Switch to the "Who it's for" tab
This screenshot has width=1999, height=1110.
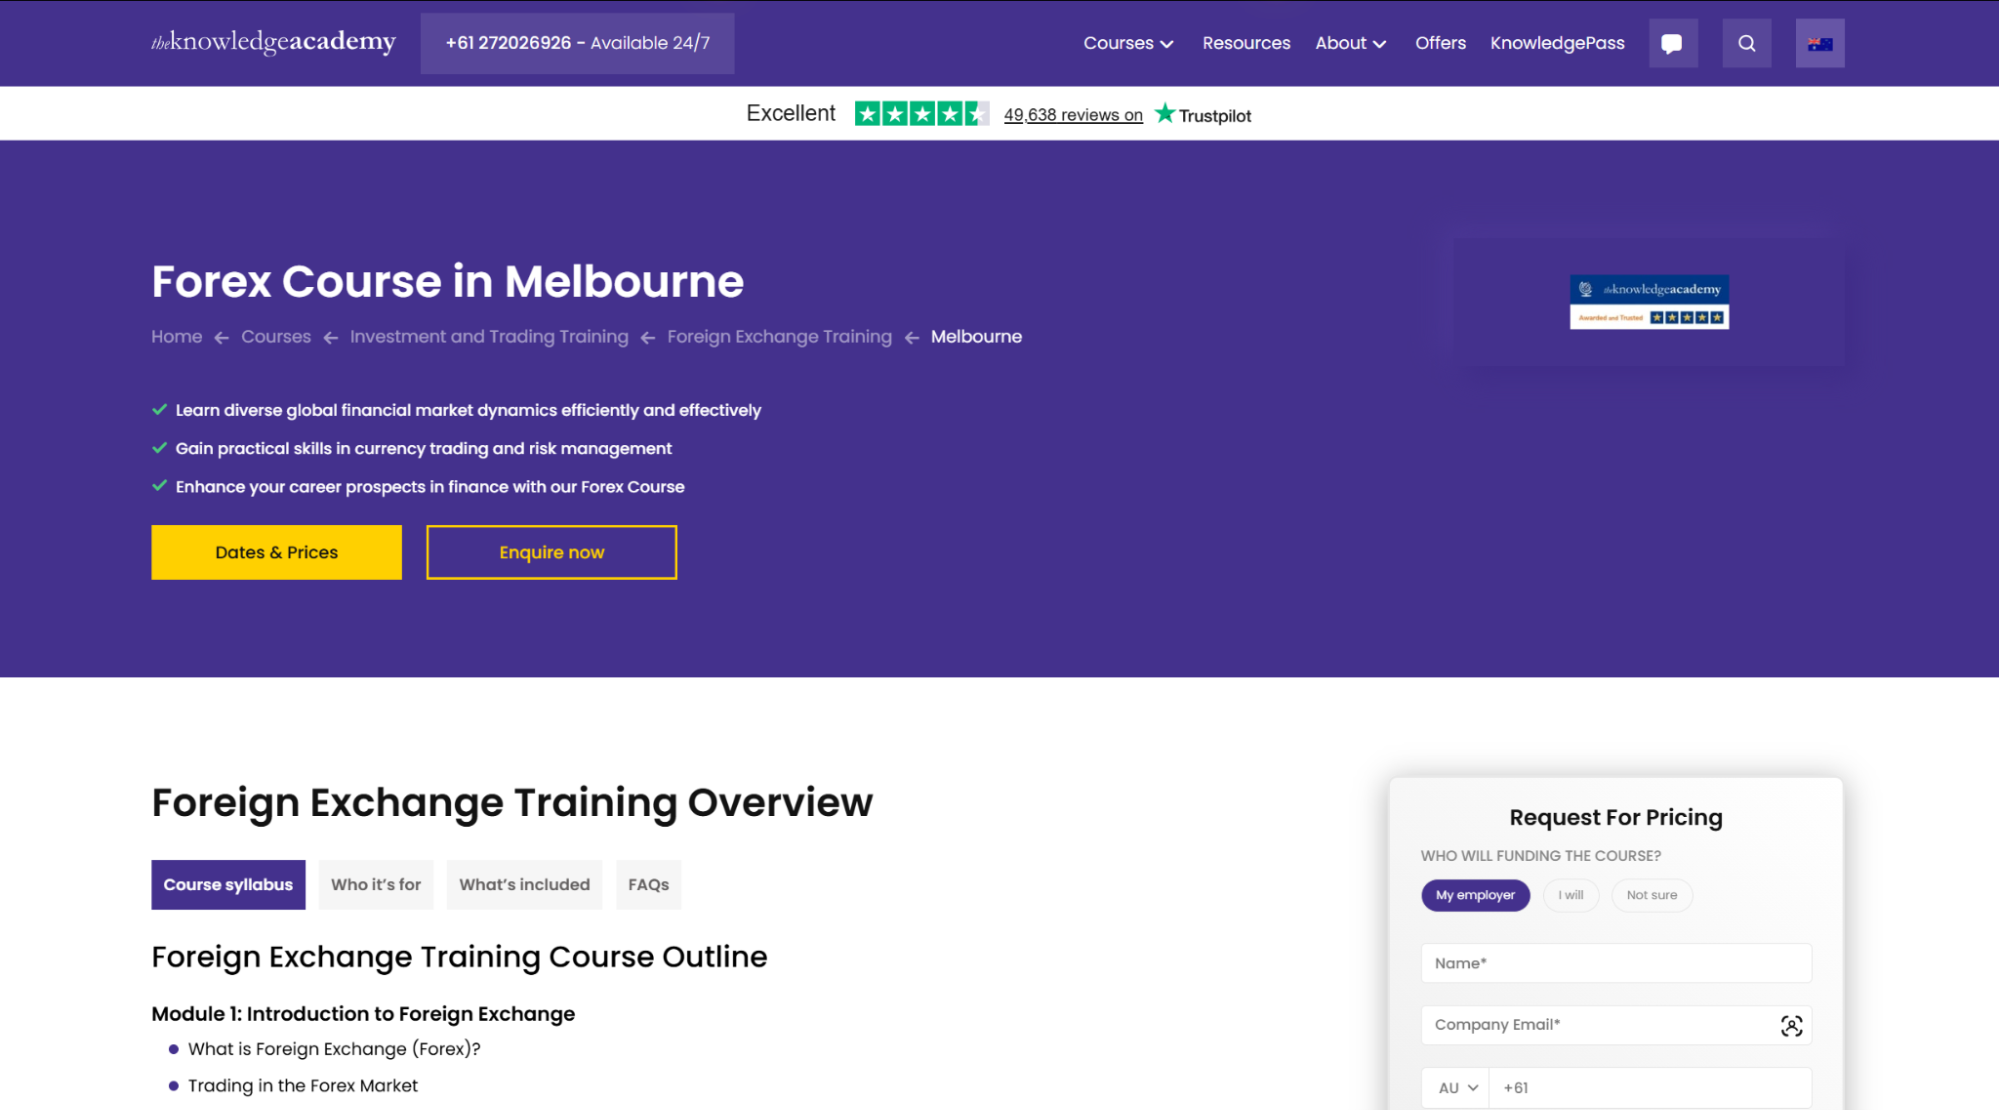pos(376,885)
